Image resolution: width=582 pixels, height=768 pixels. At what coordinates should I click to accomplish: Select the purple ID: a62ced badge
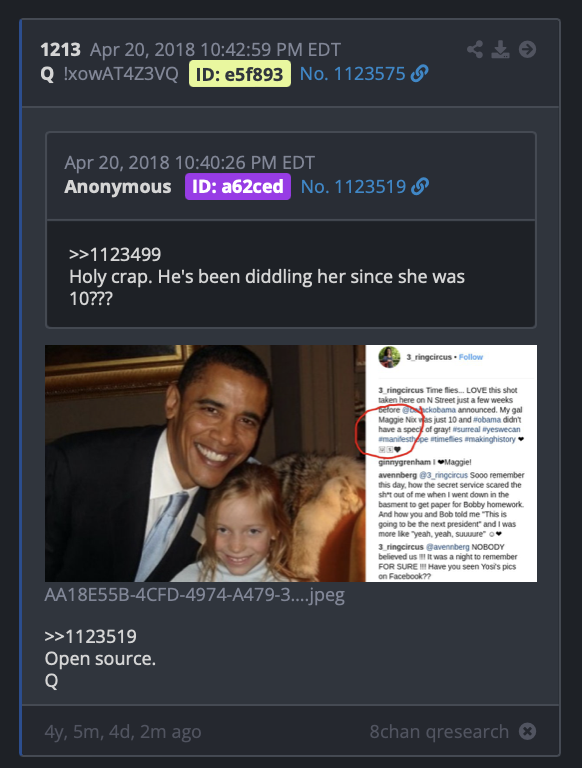[238, 187]
